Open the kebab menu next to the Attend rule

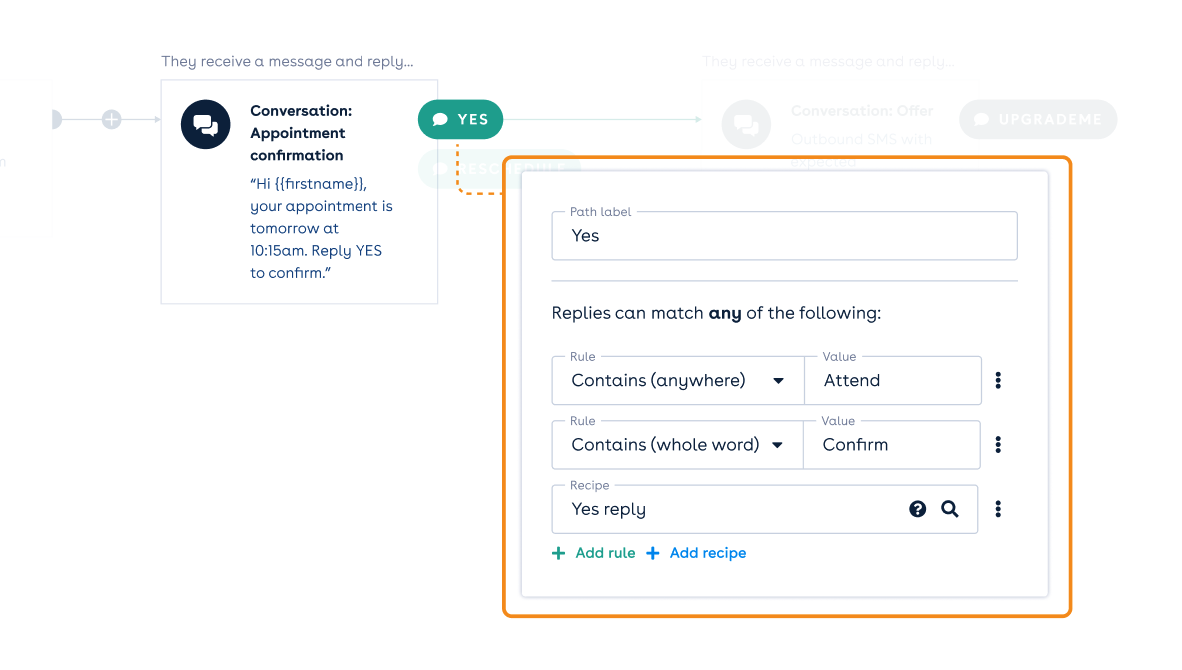click(997, 380)
